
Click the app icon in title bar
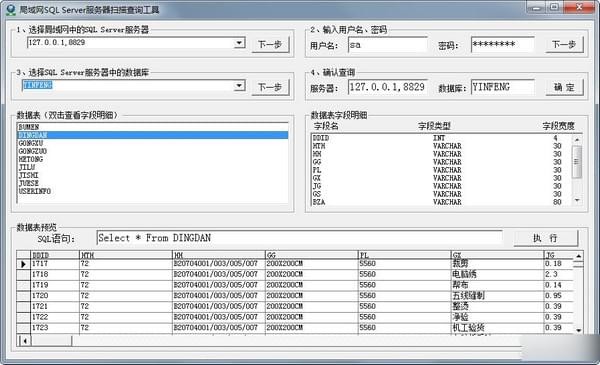click(11, 10)
